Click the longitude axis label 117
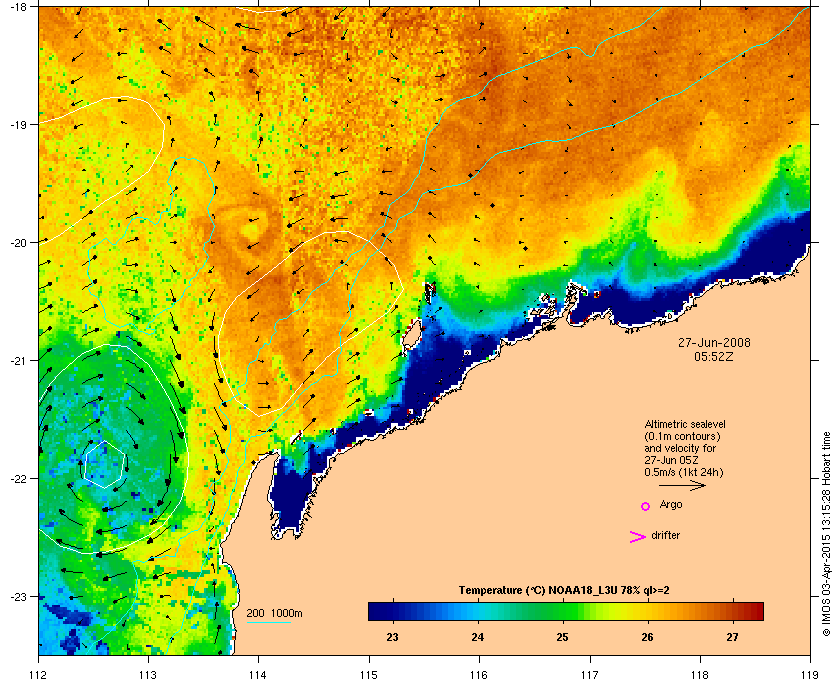840x680 pixels. (x=589, y=674)
